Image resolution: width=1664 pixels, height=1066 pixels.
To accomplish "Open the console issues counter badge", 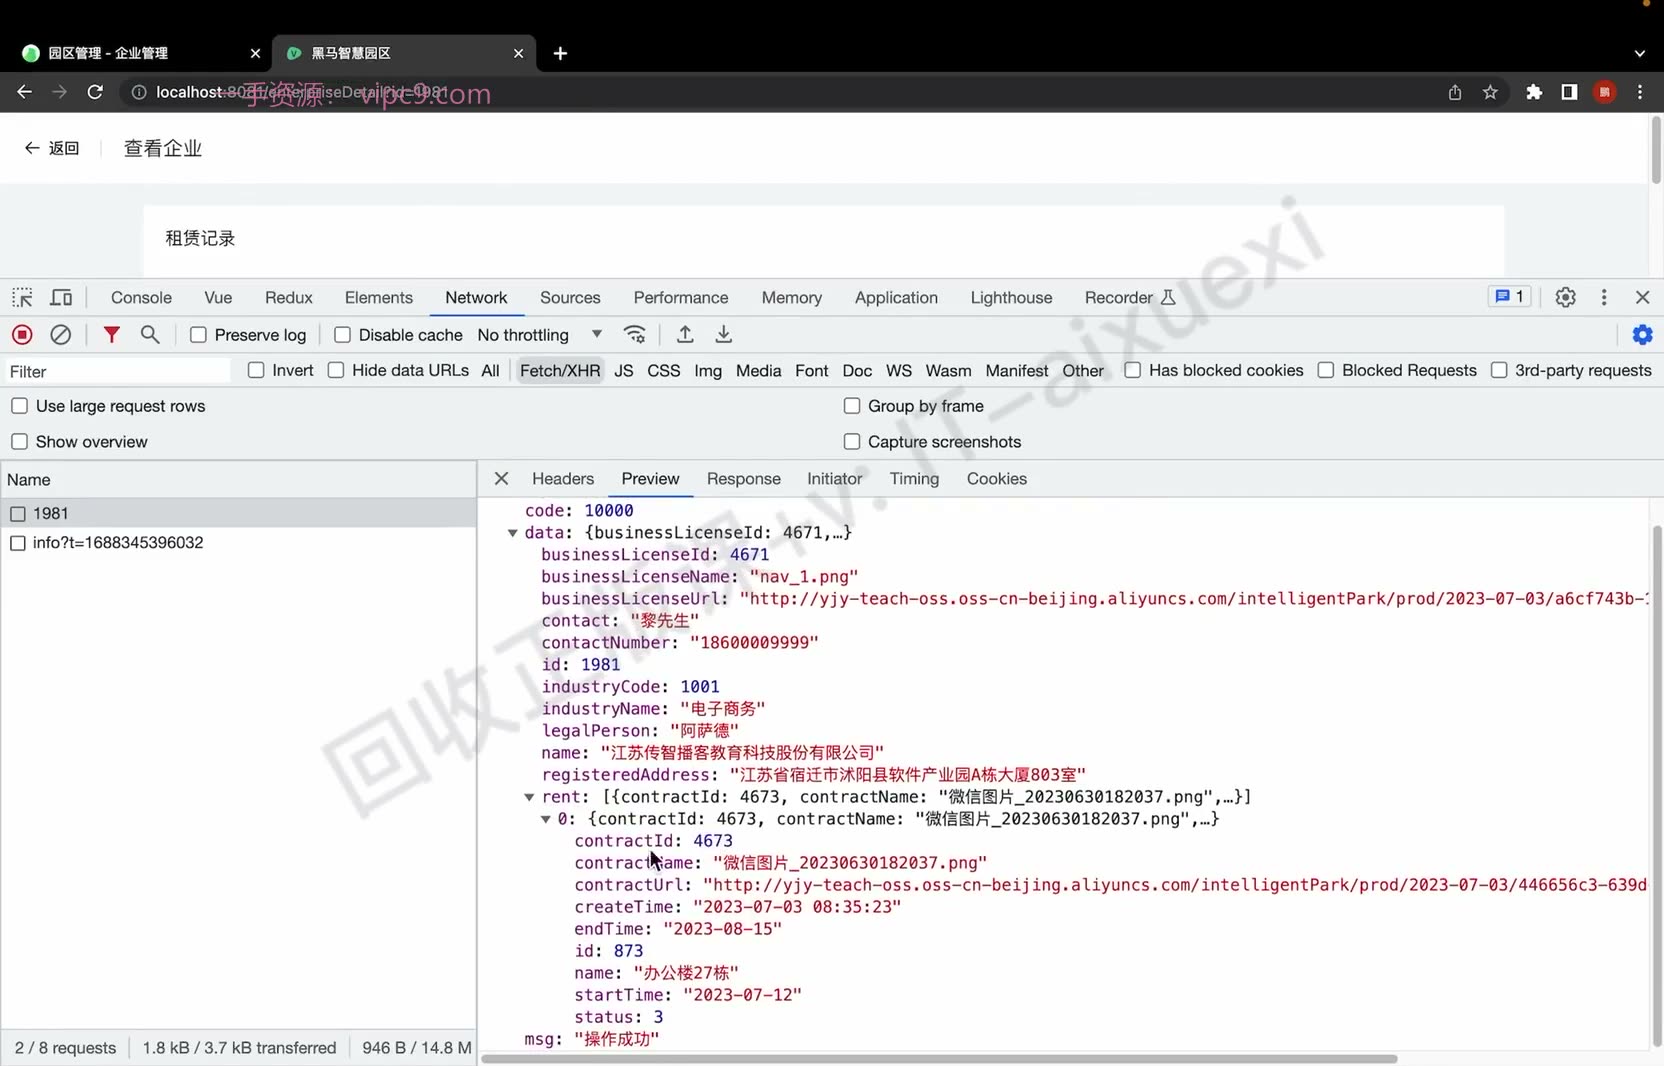I will coord(1510,297).
